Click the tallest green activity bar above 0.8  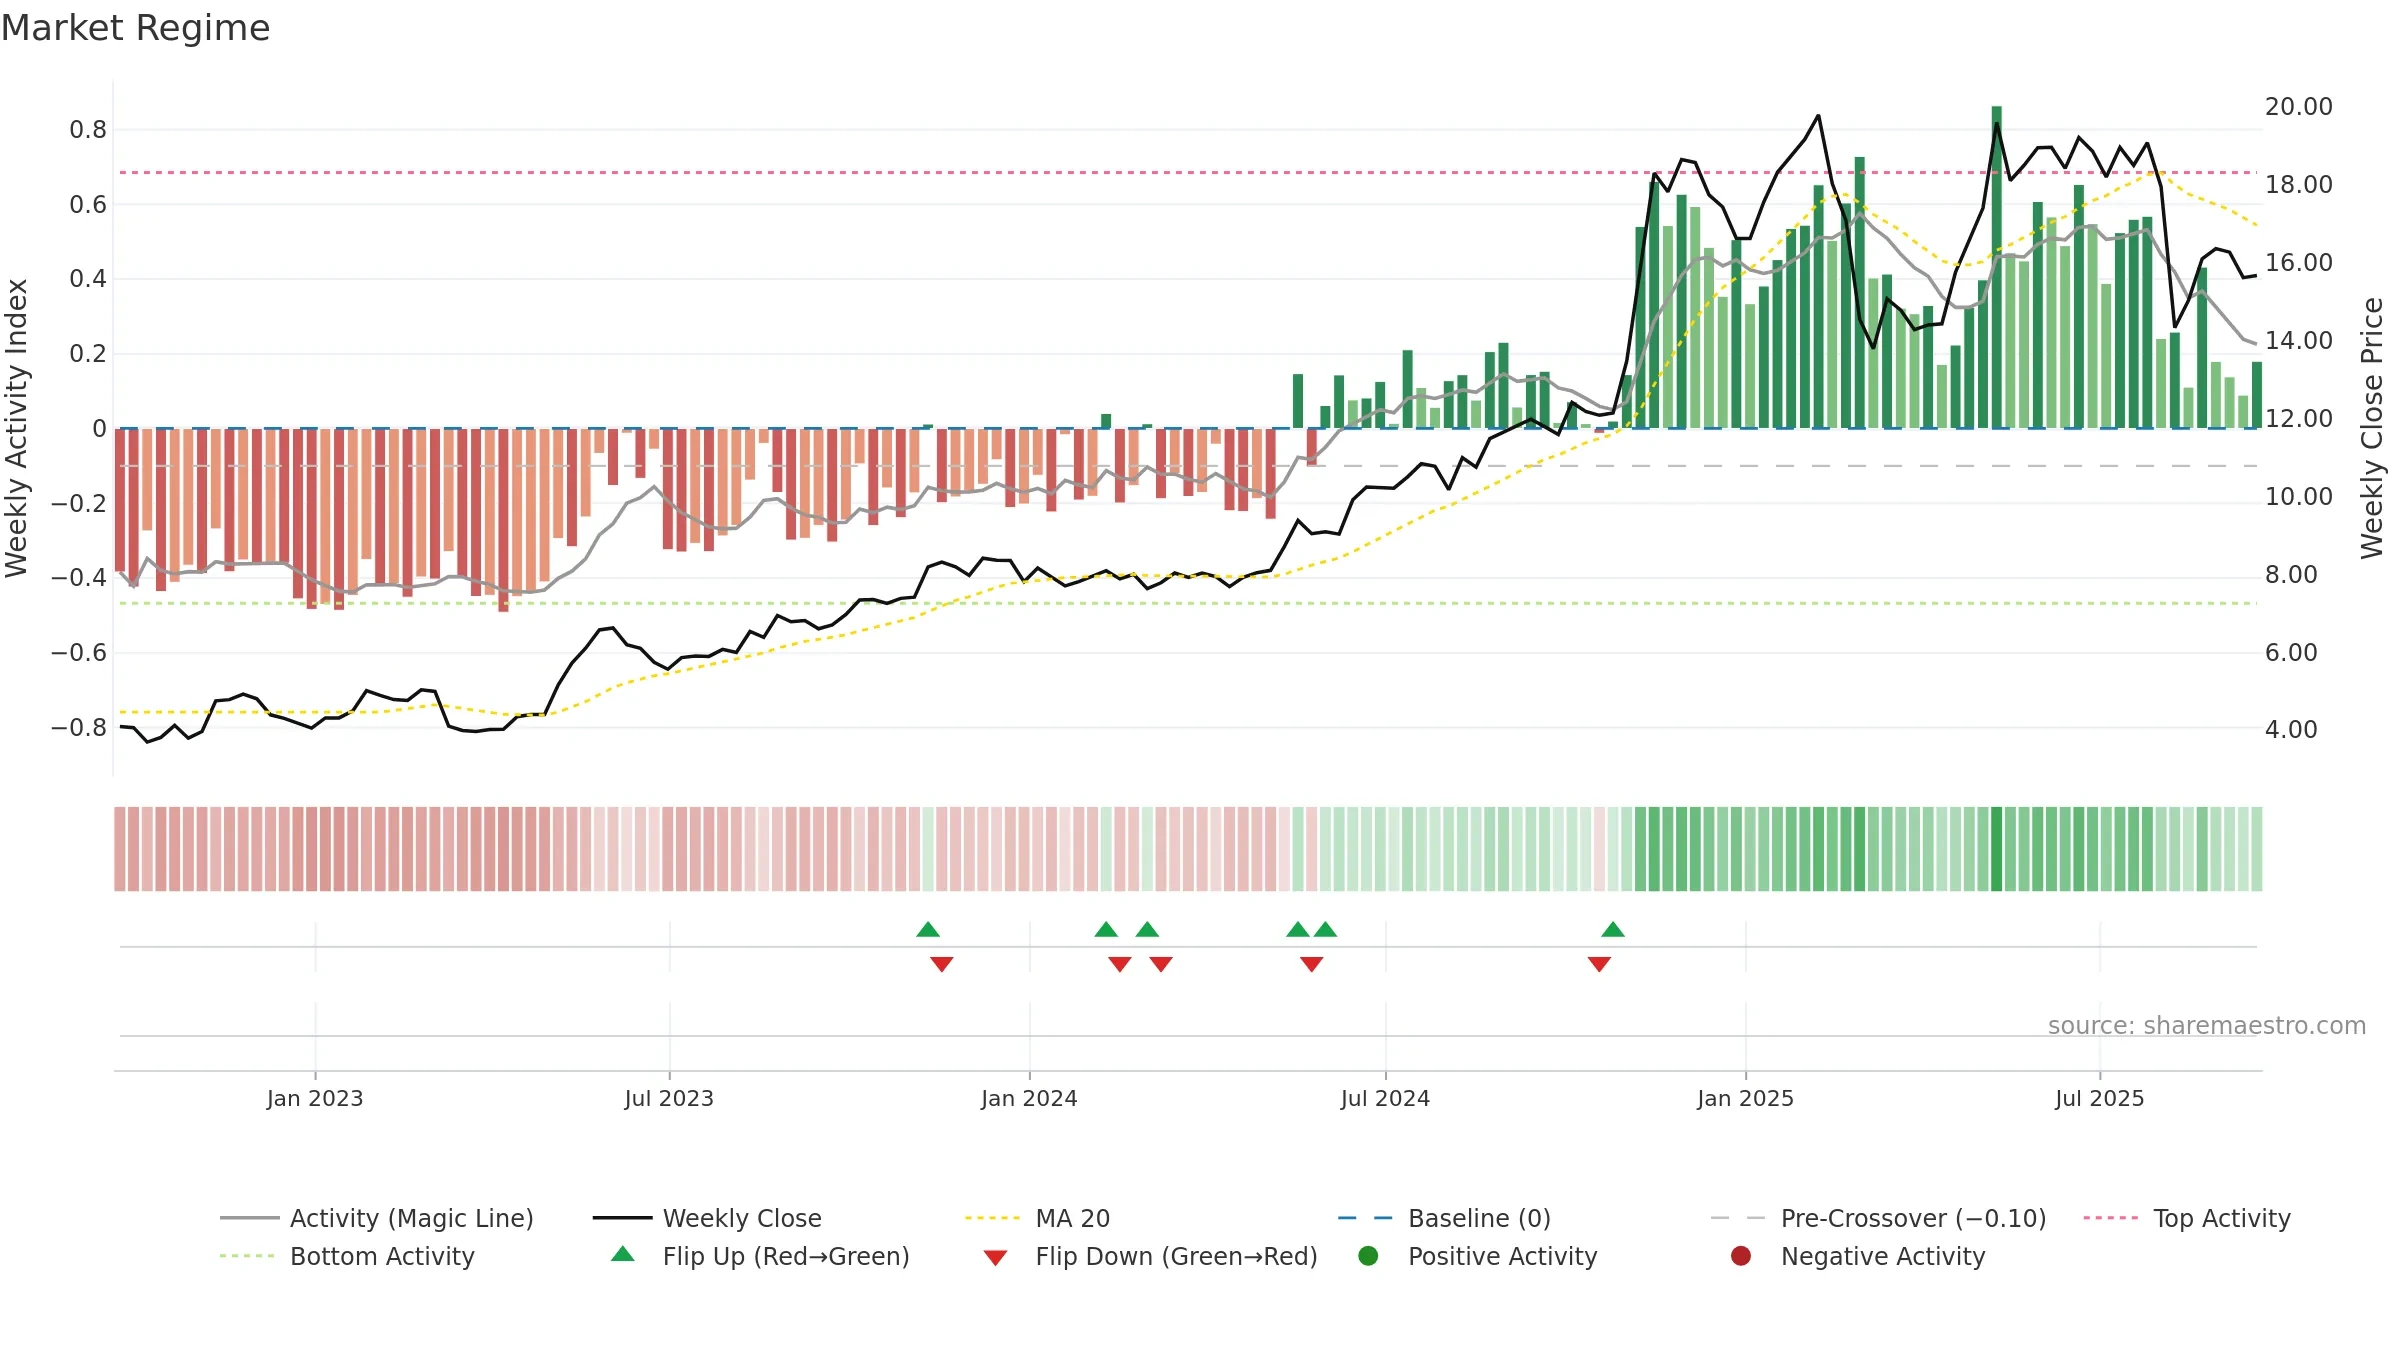(1996, 267)
